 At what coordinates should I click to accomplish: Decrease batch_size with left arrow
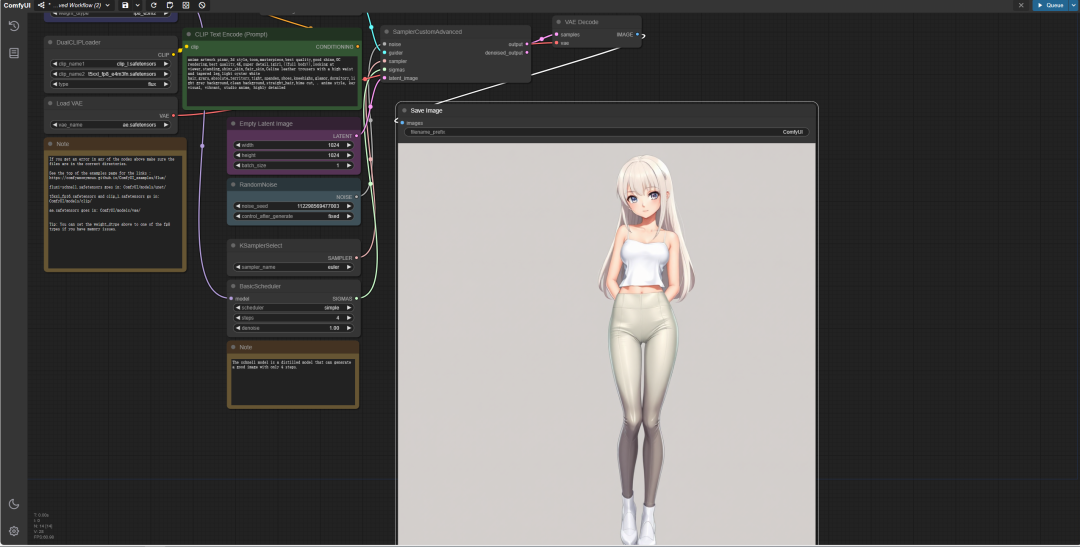tap(238, 165)
